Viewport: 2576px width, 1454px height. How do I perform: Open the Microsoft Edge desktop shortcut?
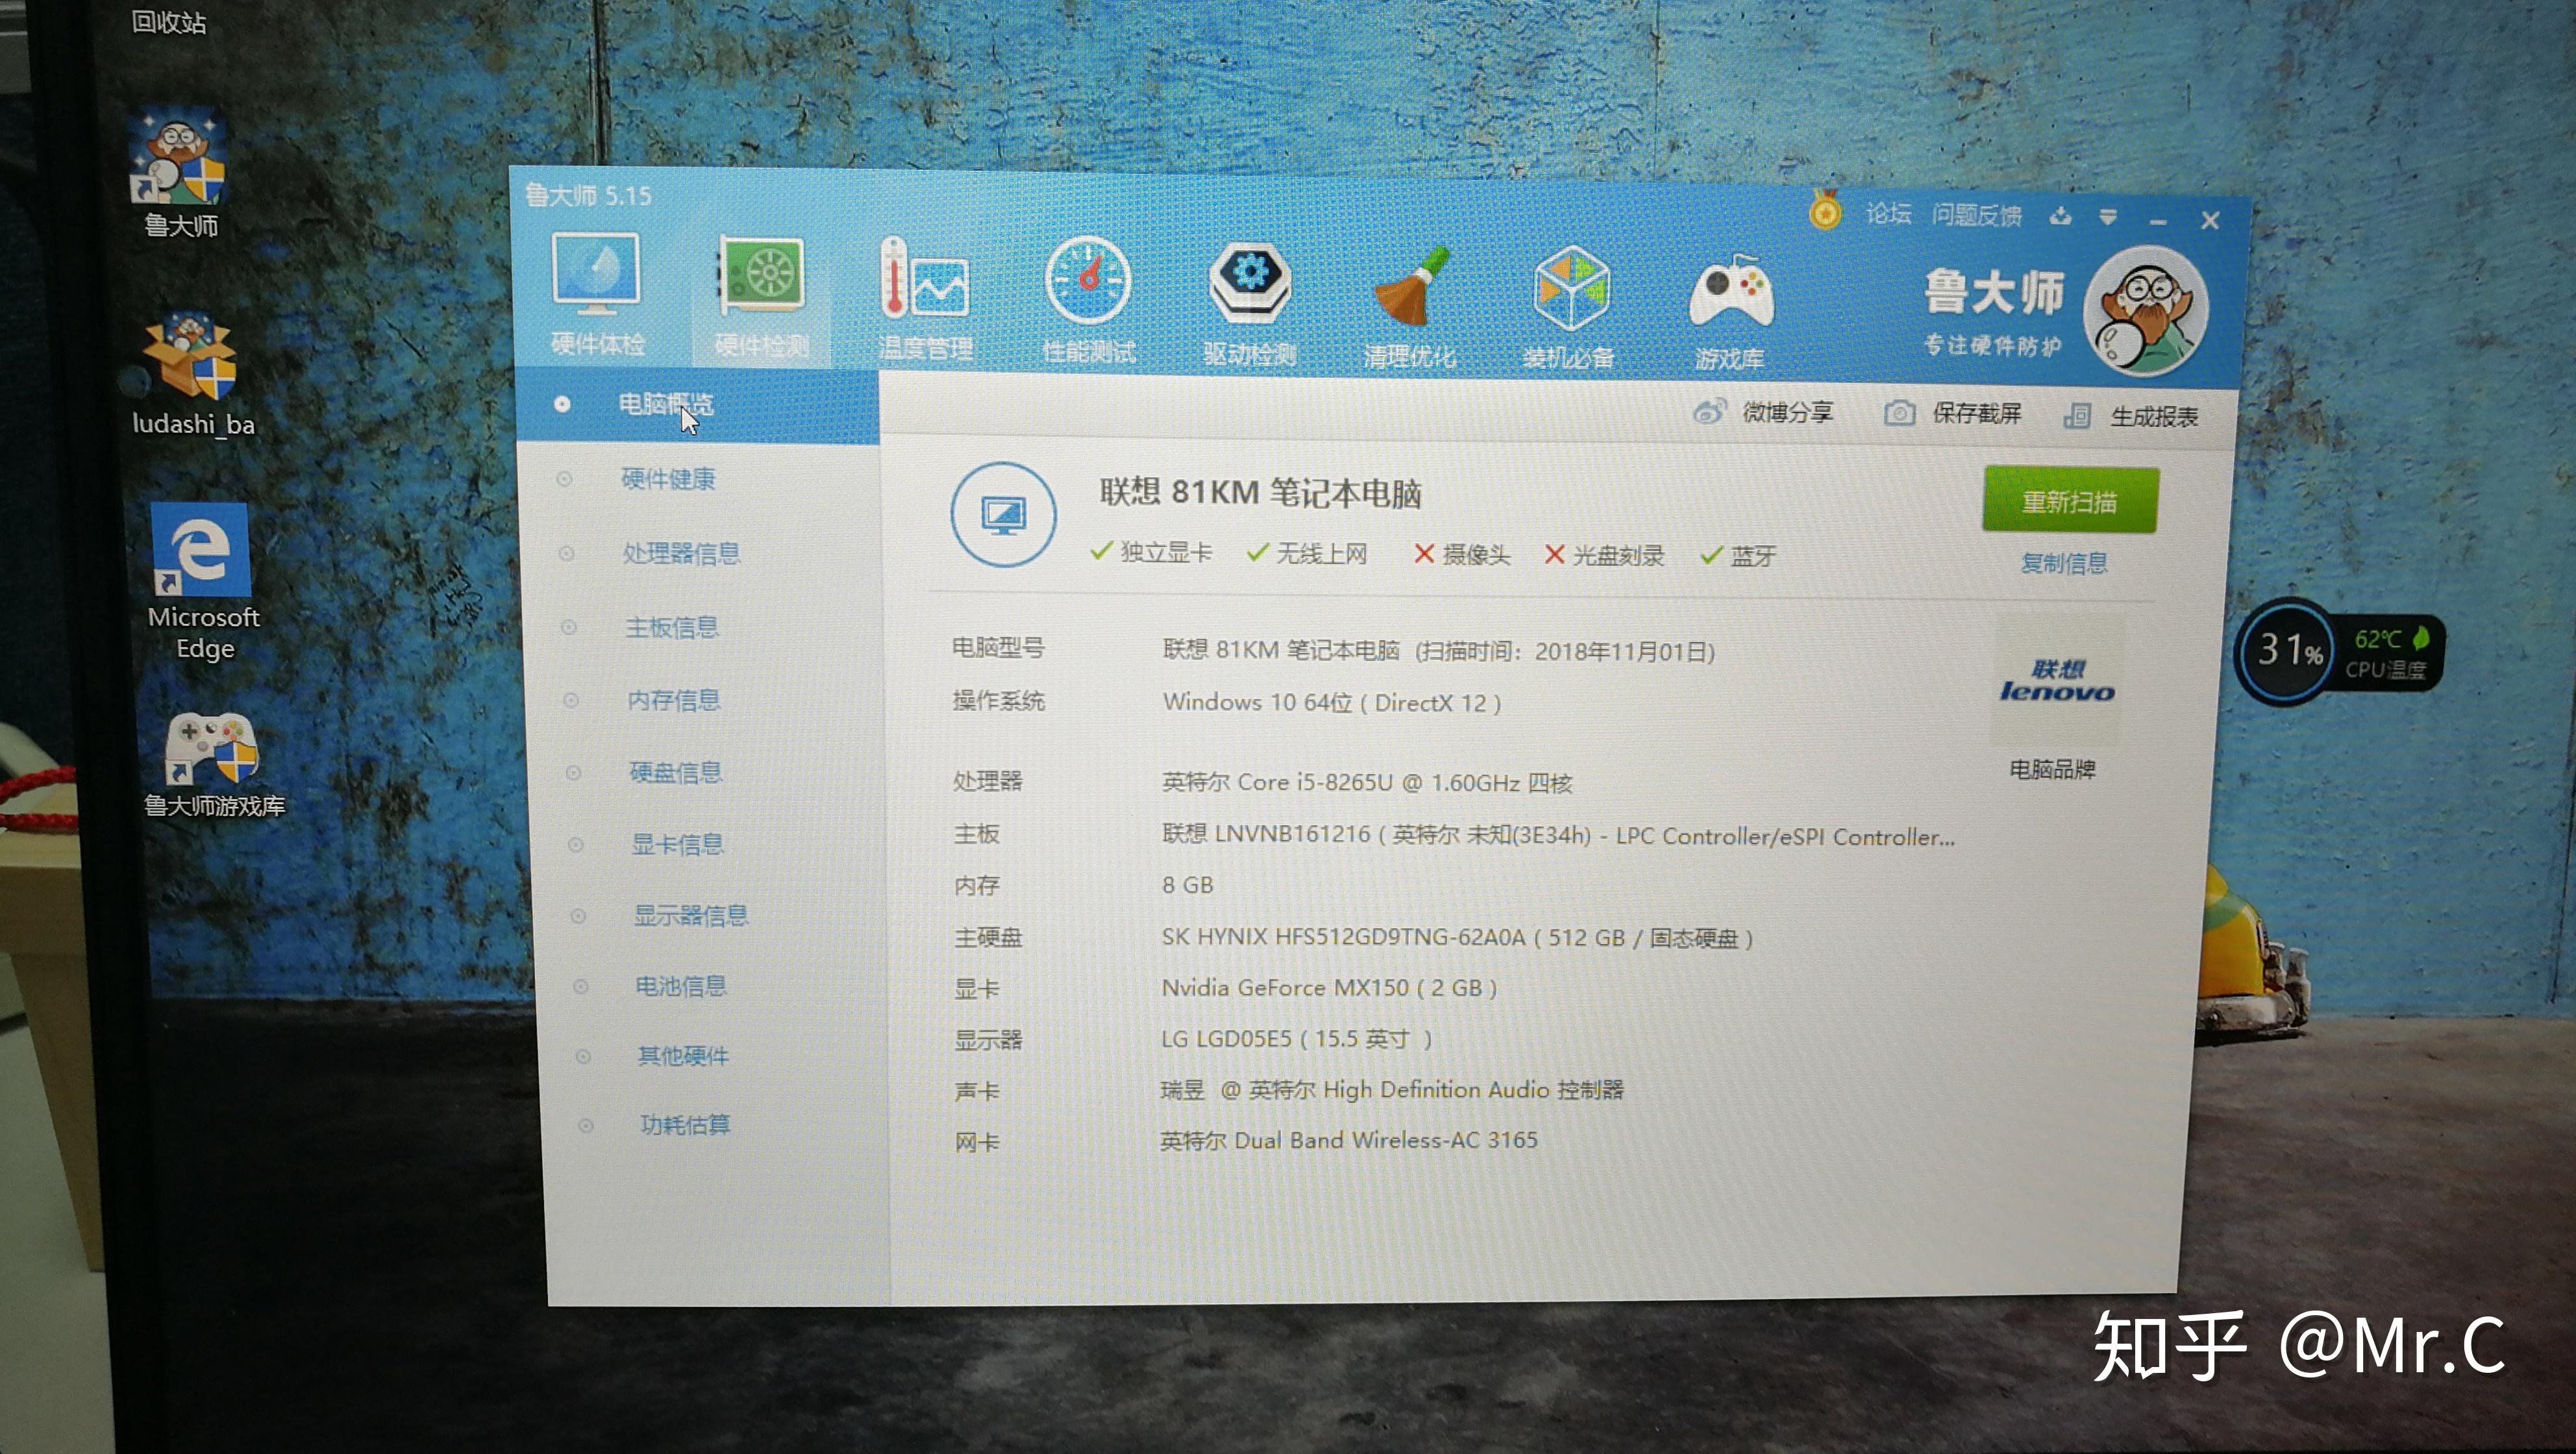click(x=203, y=582)
